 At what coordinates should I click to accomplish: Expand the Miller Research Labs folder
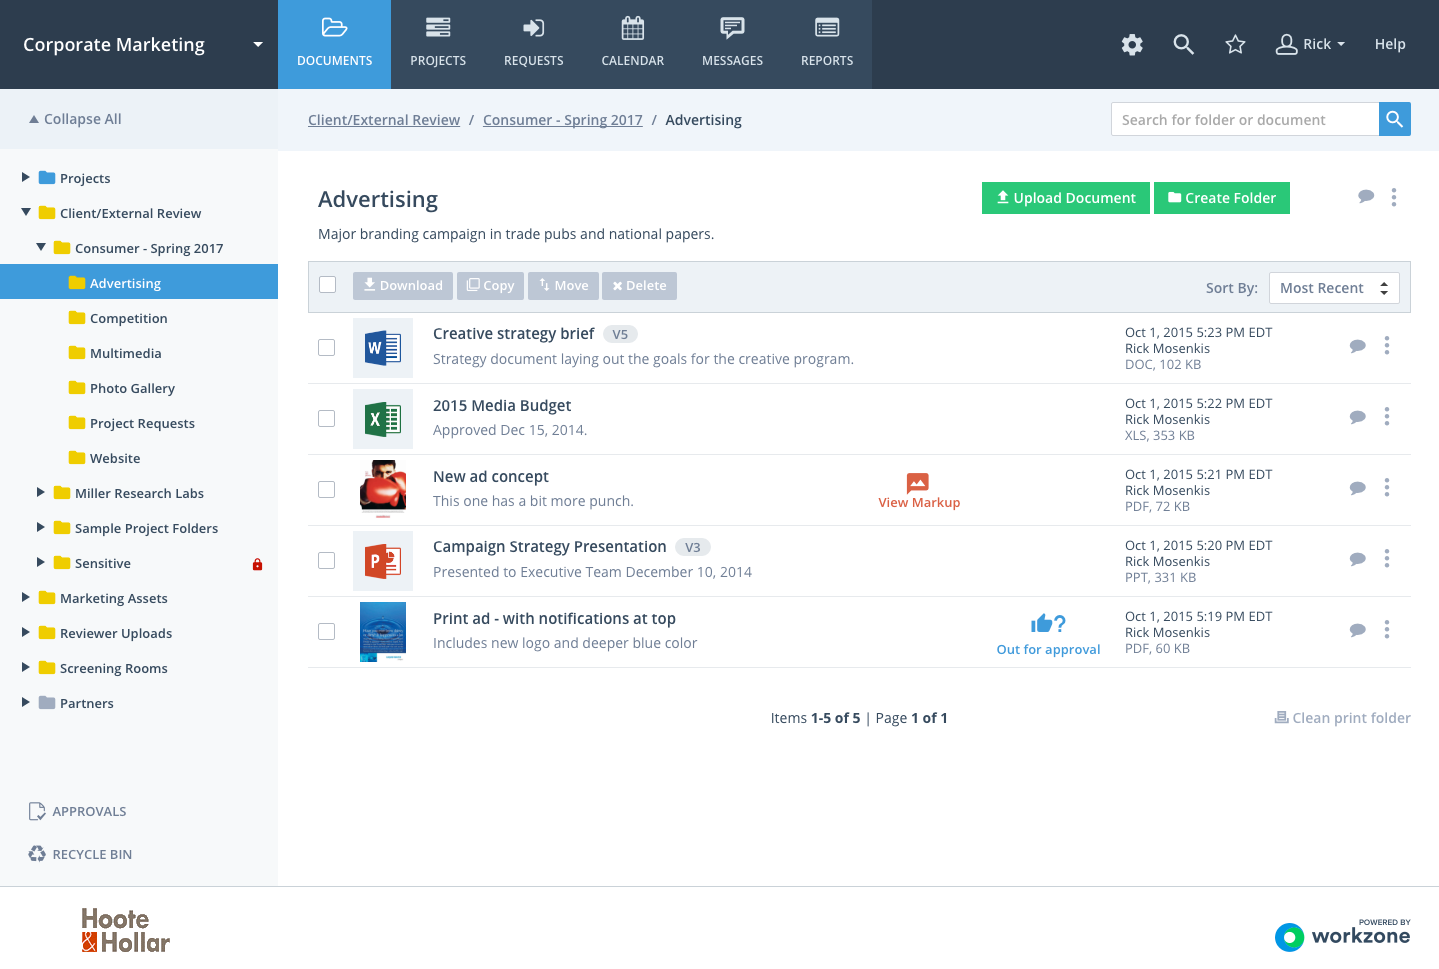40,492
